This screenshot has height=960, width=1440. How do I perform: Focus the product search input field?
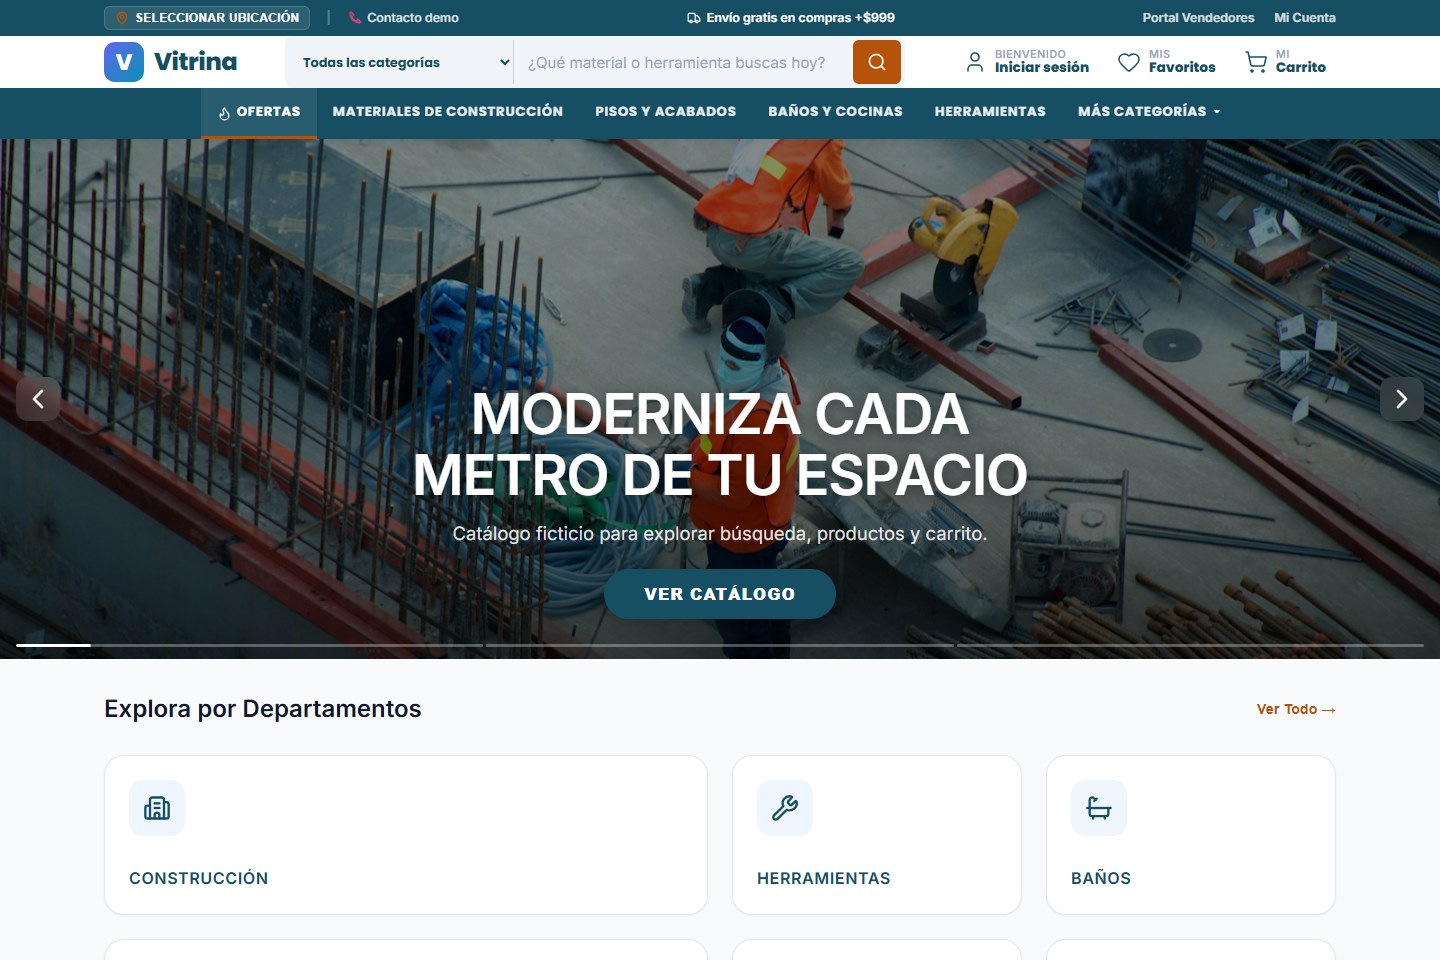click(683, 62)
